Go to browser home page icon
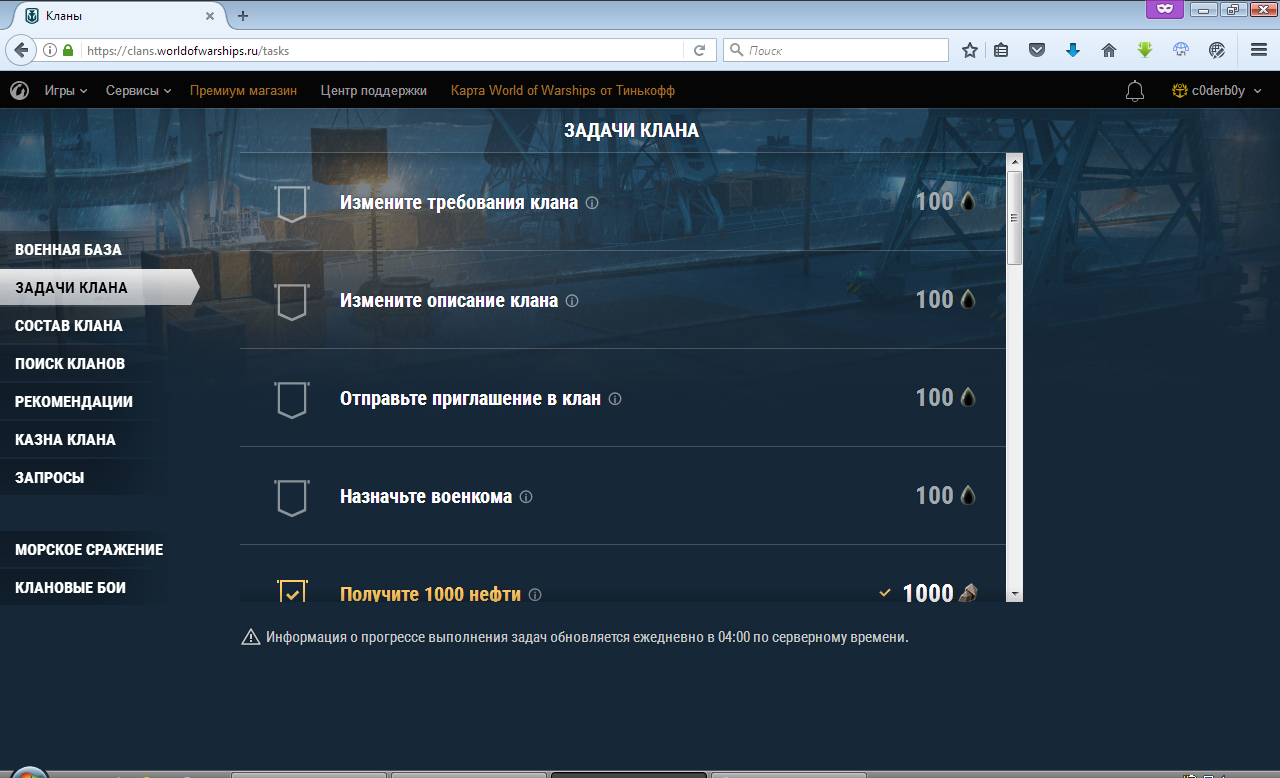1280x778 pixels. pos(1109,50)
